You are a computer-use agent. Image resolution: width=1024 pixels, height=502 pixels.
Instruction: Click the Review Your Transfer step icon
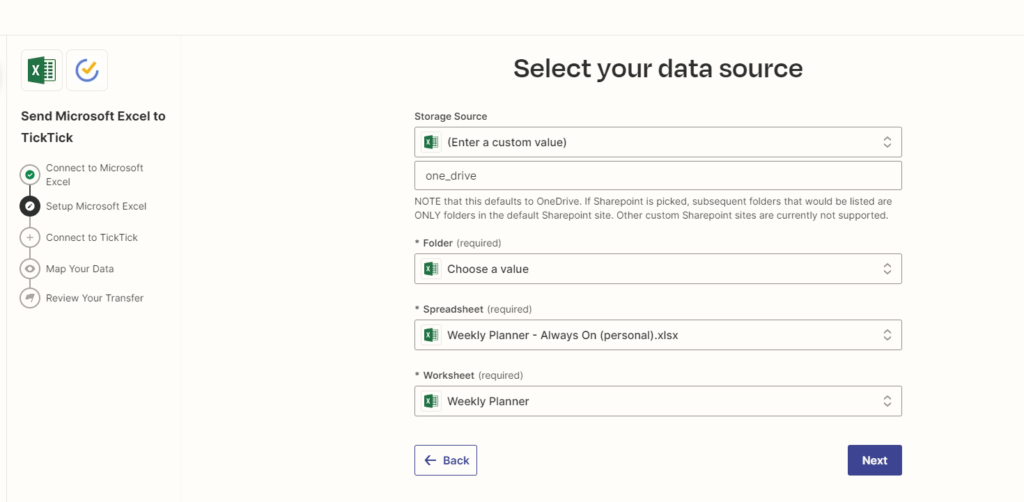[x=29, y=298]
